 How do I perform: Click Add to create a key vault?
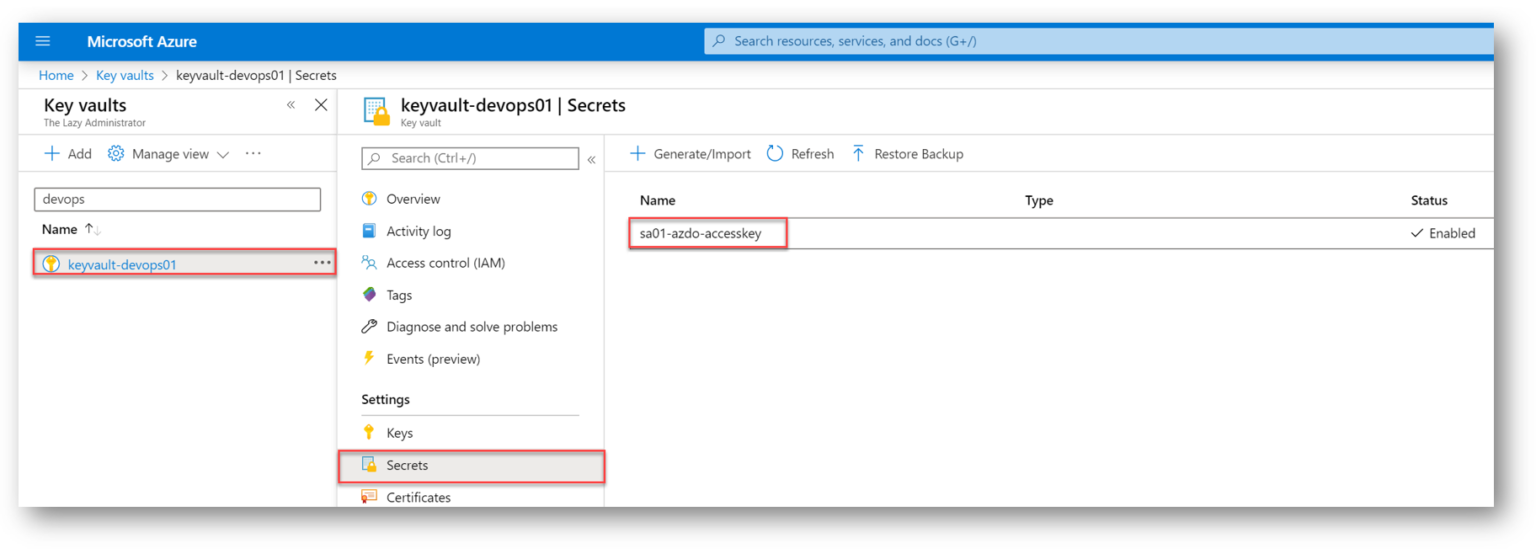(x=68, y=154)
